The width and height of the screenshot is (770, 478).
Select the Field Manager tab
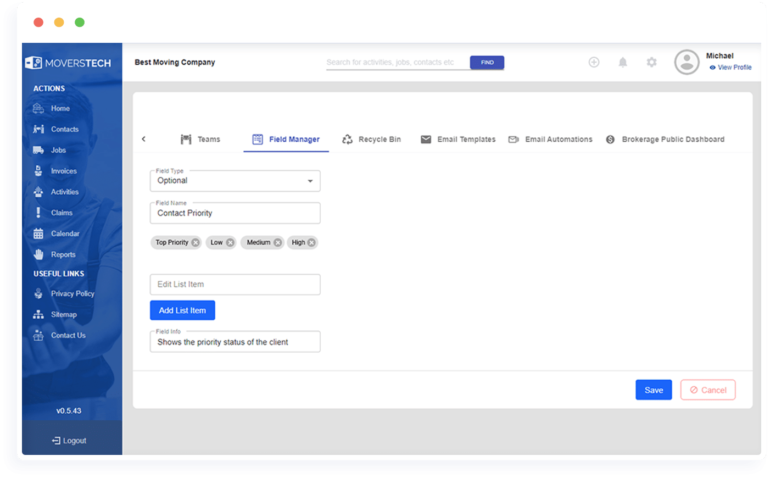(286, 140)
